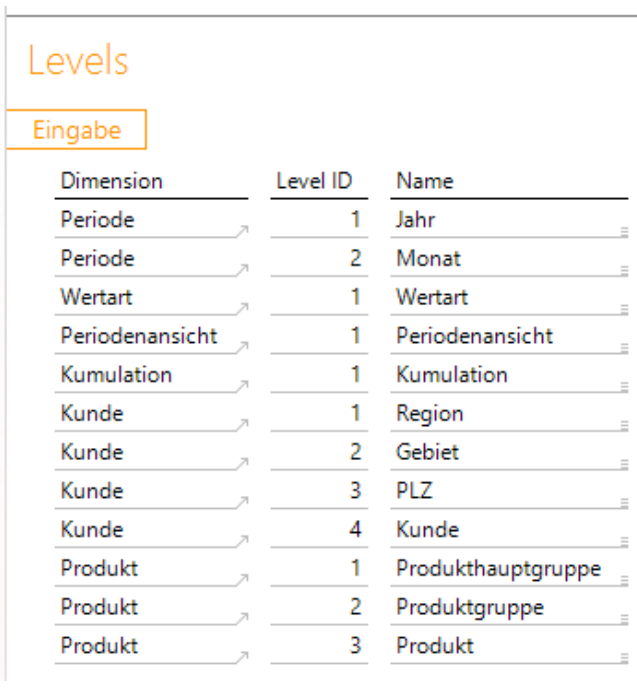This screenshot has height=688, width=637.
Task: Click the Level ID field in the PLZ row
Action: [319, 491]
